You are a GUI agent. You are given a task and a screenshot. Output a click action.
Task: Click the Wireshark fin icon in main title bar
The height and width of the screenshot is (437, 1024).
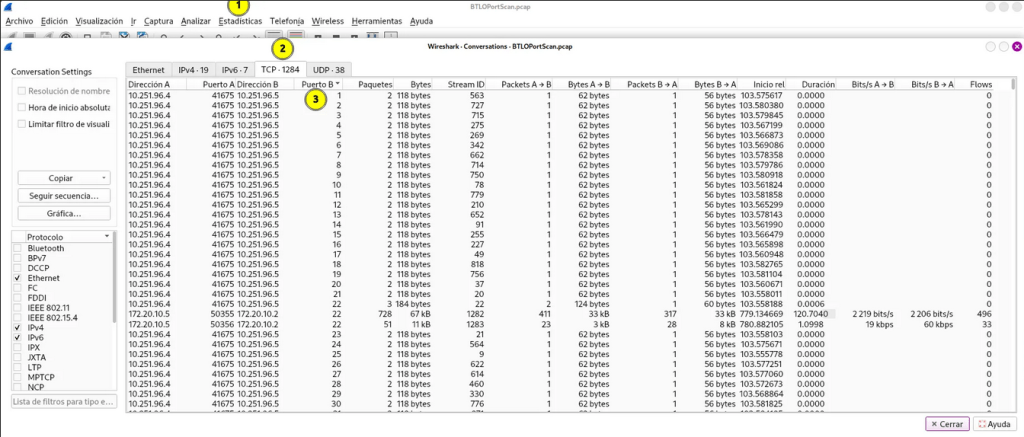click(x=9, y=6)
